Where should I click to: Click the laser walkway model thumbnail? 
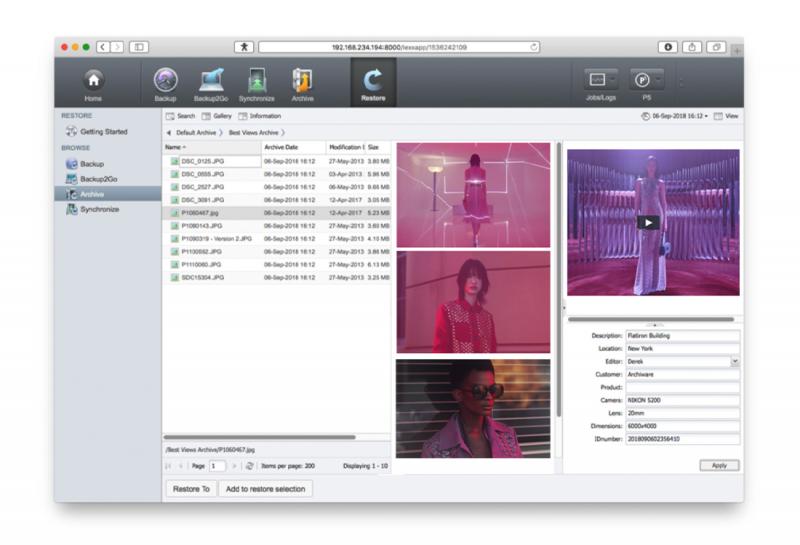(473, 195)
